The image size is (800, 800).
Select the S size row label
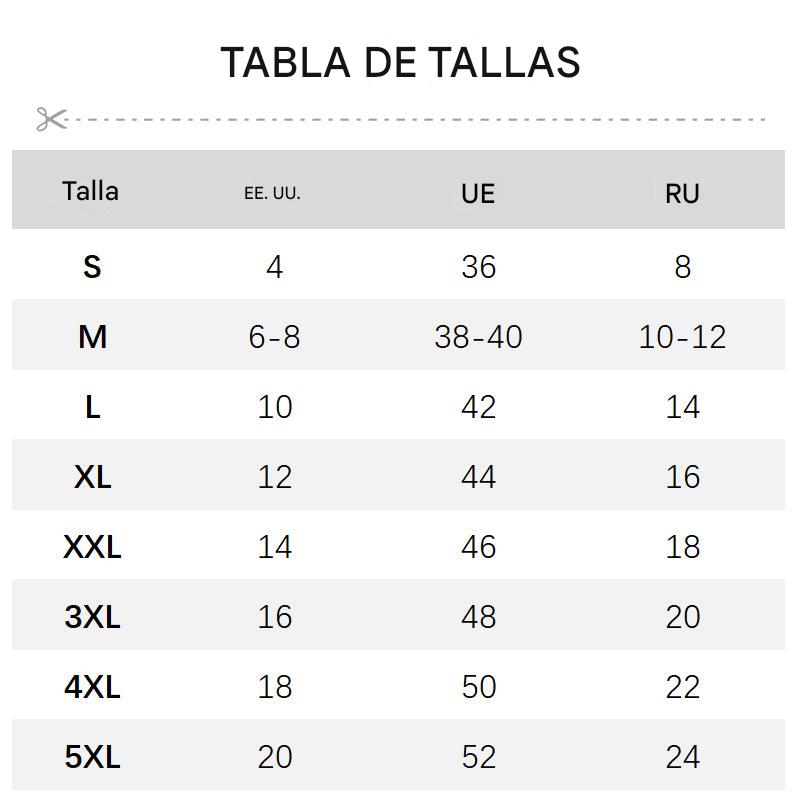click(92, 267)
